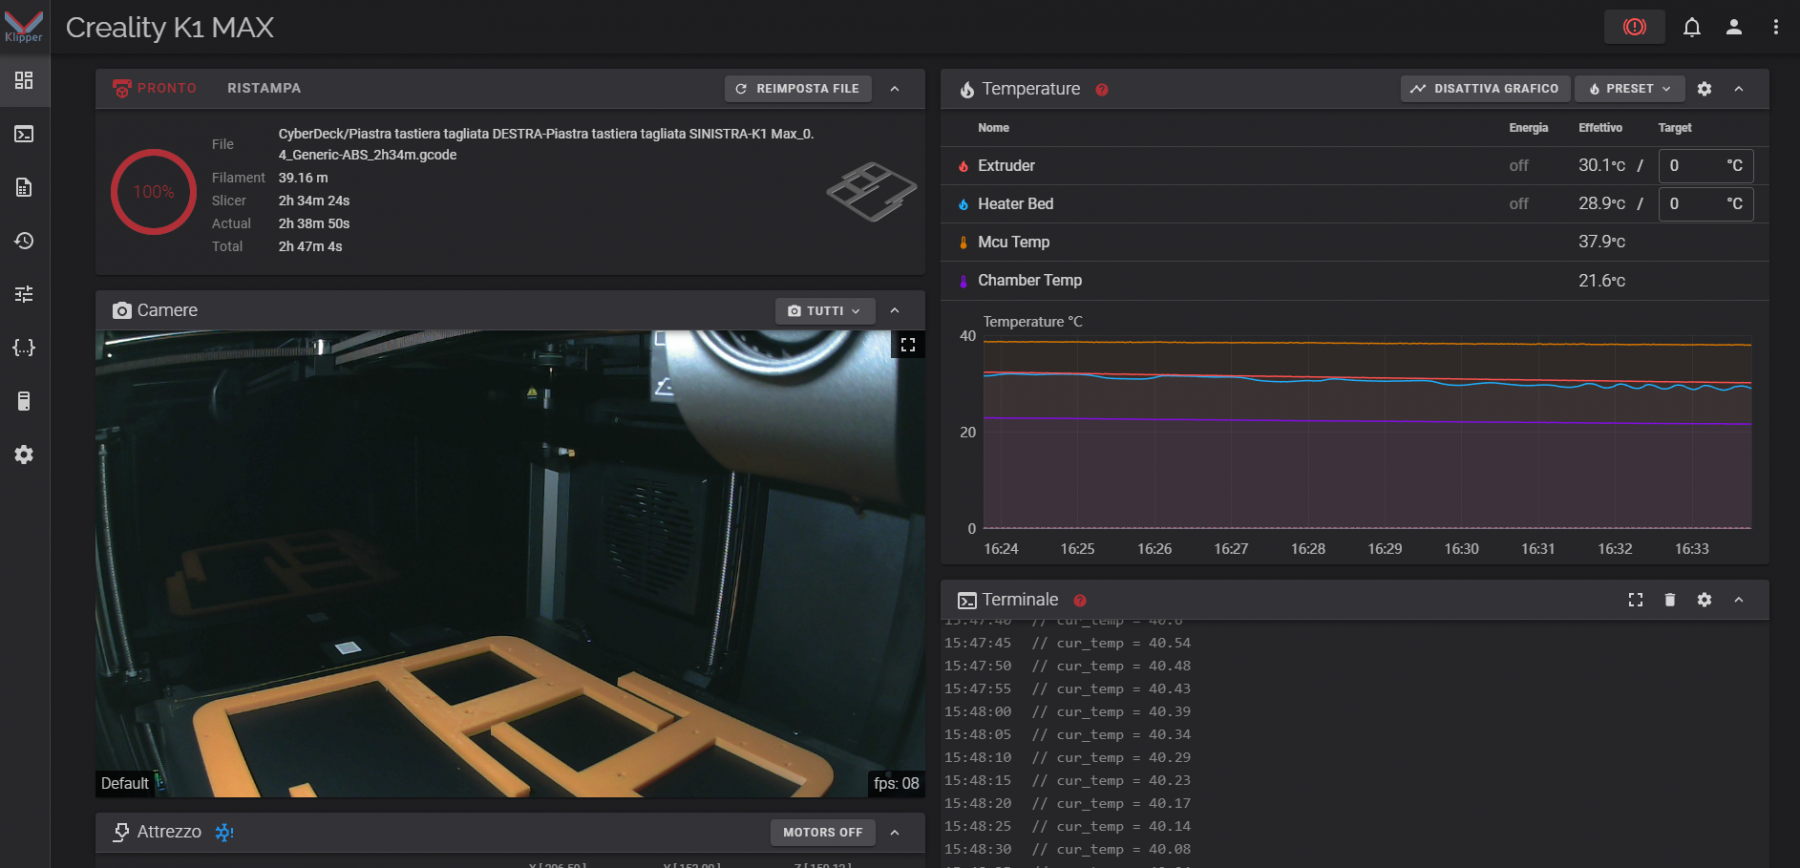Image resolution: width=1800 pixels, height=868 pixels.
Task: Click Mcu Temp 37.9°C value
Action: tap(1602, 242)
